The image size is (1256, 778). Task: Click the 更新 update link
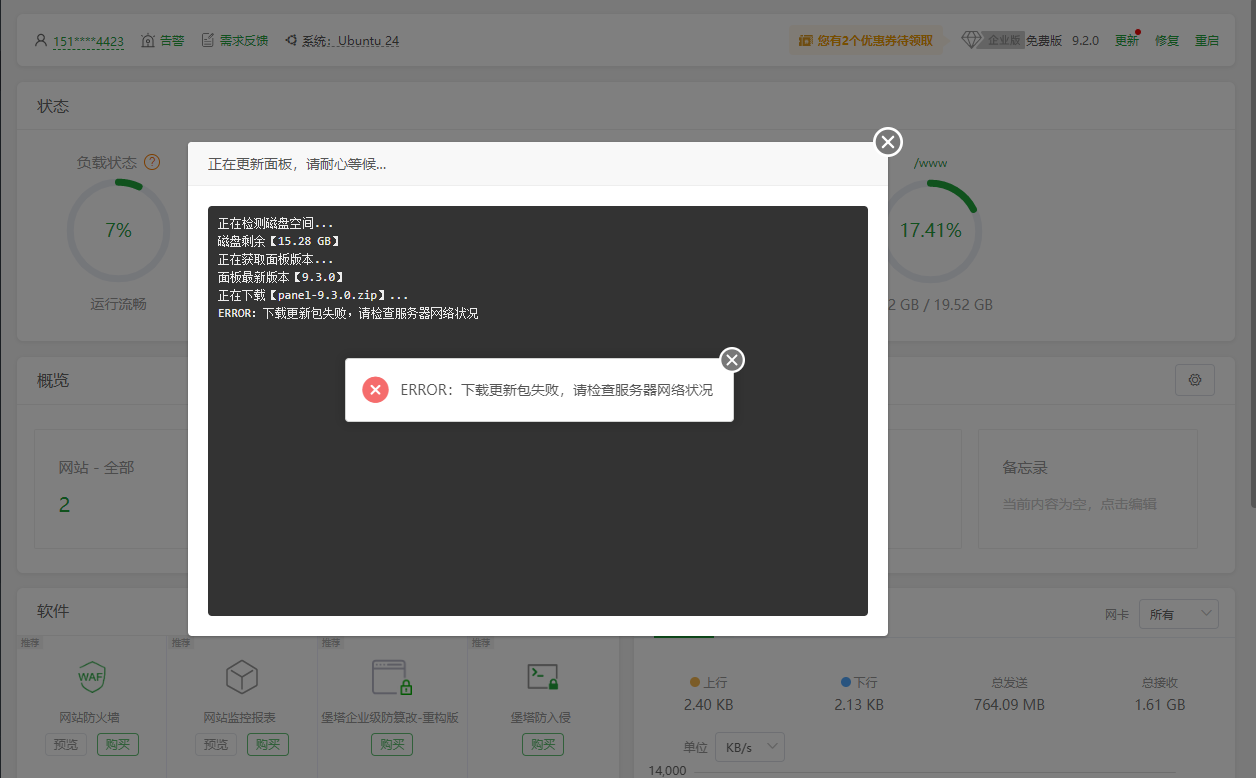pyautogui.click(x=1127, y=41)
